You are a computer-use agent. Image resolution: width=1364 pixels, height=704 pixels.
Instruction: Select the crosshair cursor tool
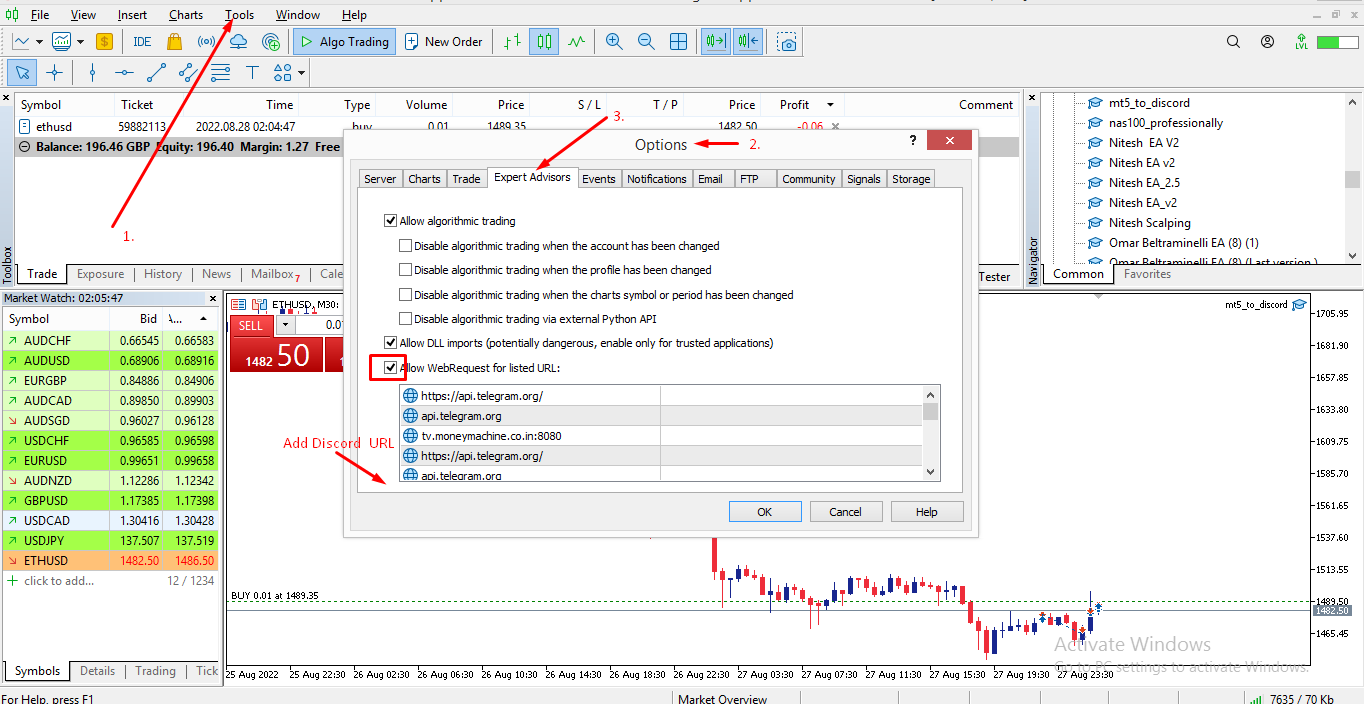pyautogui.click(x=54, y=72)
